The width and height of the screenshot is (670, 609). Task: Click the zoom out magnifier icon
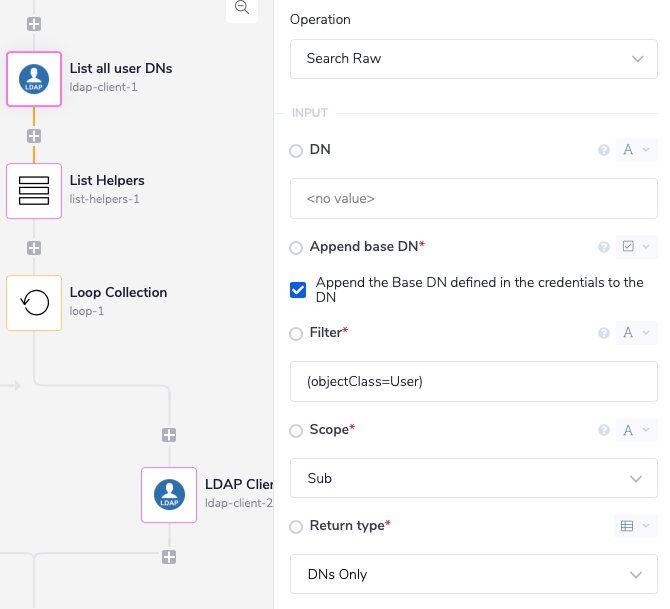click(x=242, y=7)
